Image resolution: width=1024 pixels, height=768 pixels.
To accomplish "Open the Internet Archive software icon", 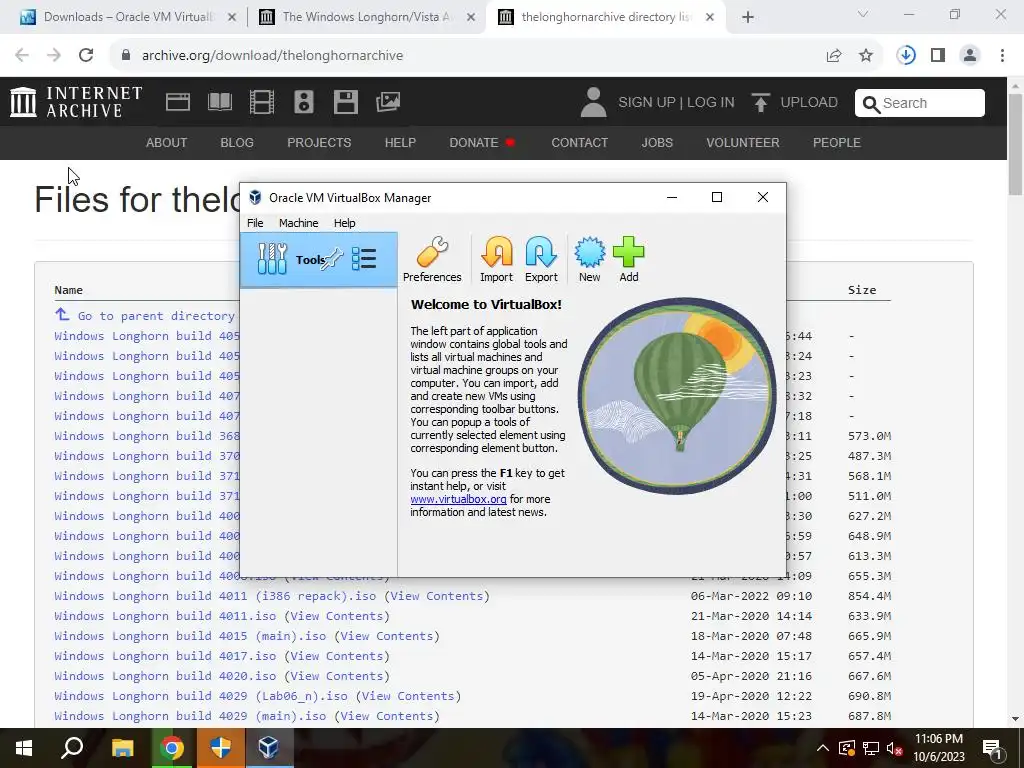I will tap(345, 102).
